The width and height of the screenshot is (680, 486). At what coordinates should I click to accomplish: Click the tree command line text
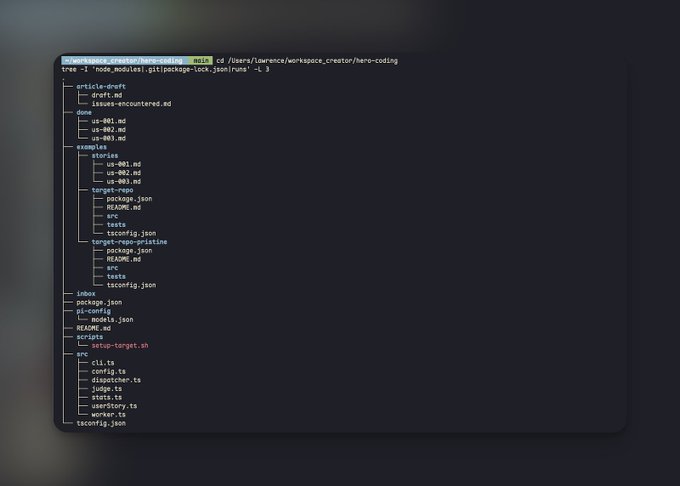pyautogui.click(x=165, y=69)
